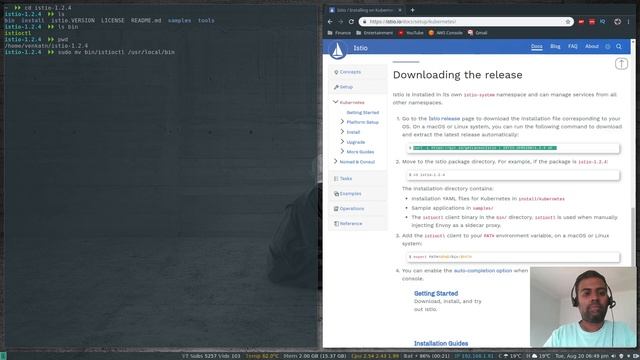Viewport: 640px width, 360px height.
Task: Click the IQ browser extension icon
Action: (602, 22)
